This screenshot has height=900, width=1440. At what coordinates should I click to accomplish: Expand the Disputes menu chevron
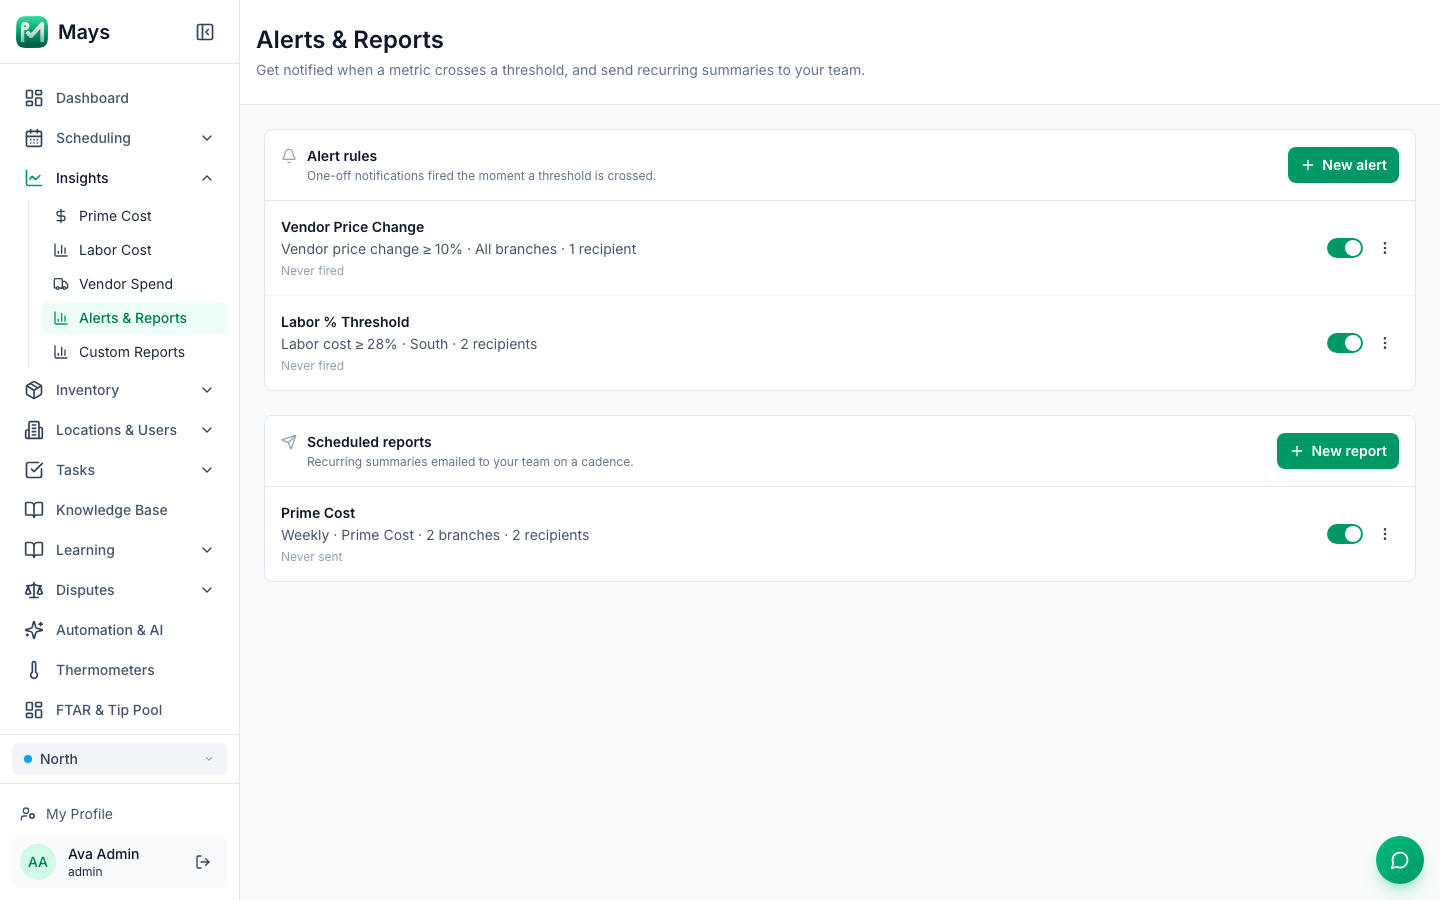[x=207, y=590]
